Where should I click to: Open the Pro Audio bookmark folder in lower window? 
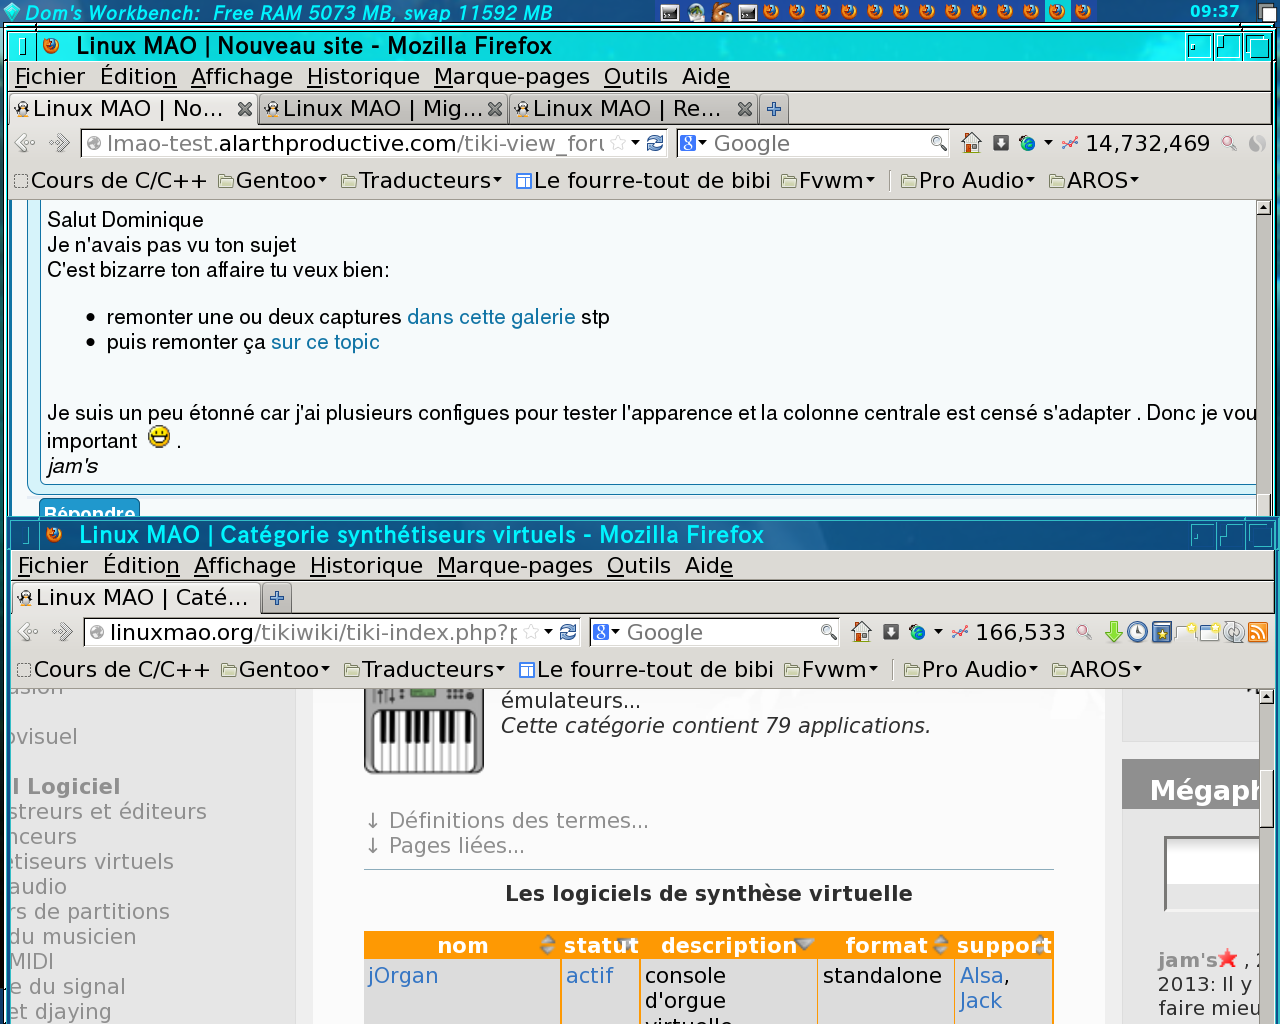pyautogui.click(x=971, y=670)
